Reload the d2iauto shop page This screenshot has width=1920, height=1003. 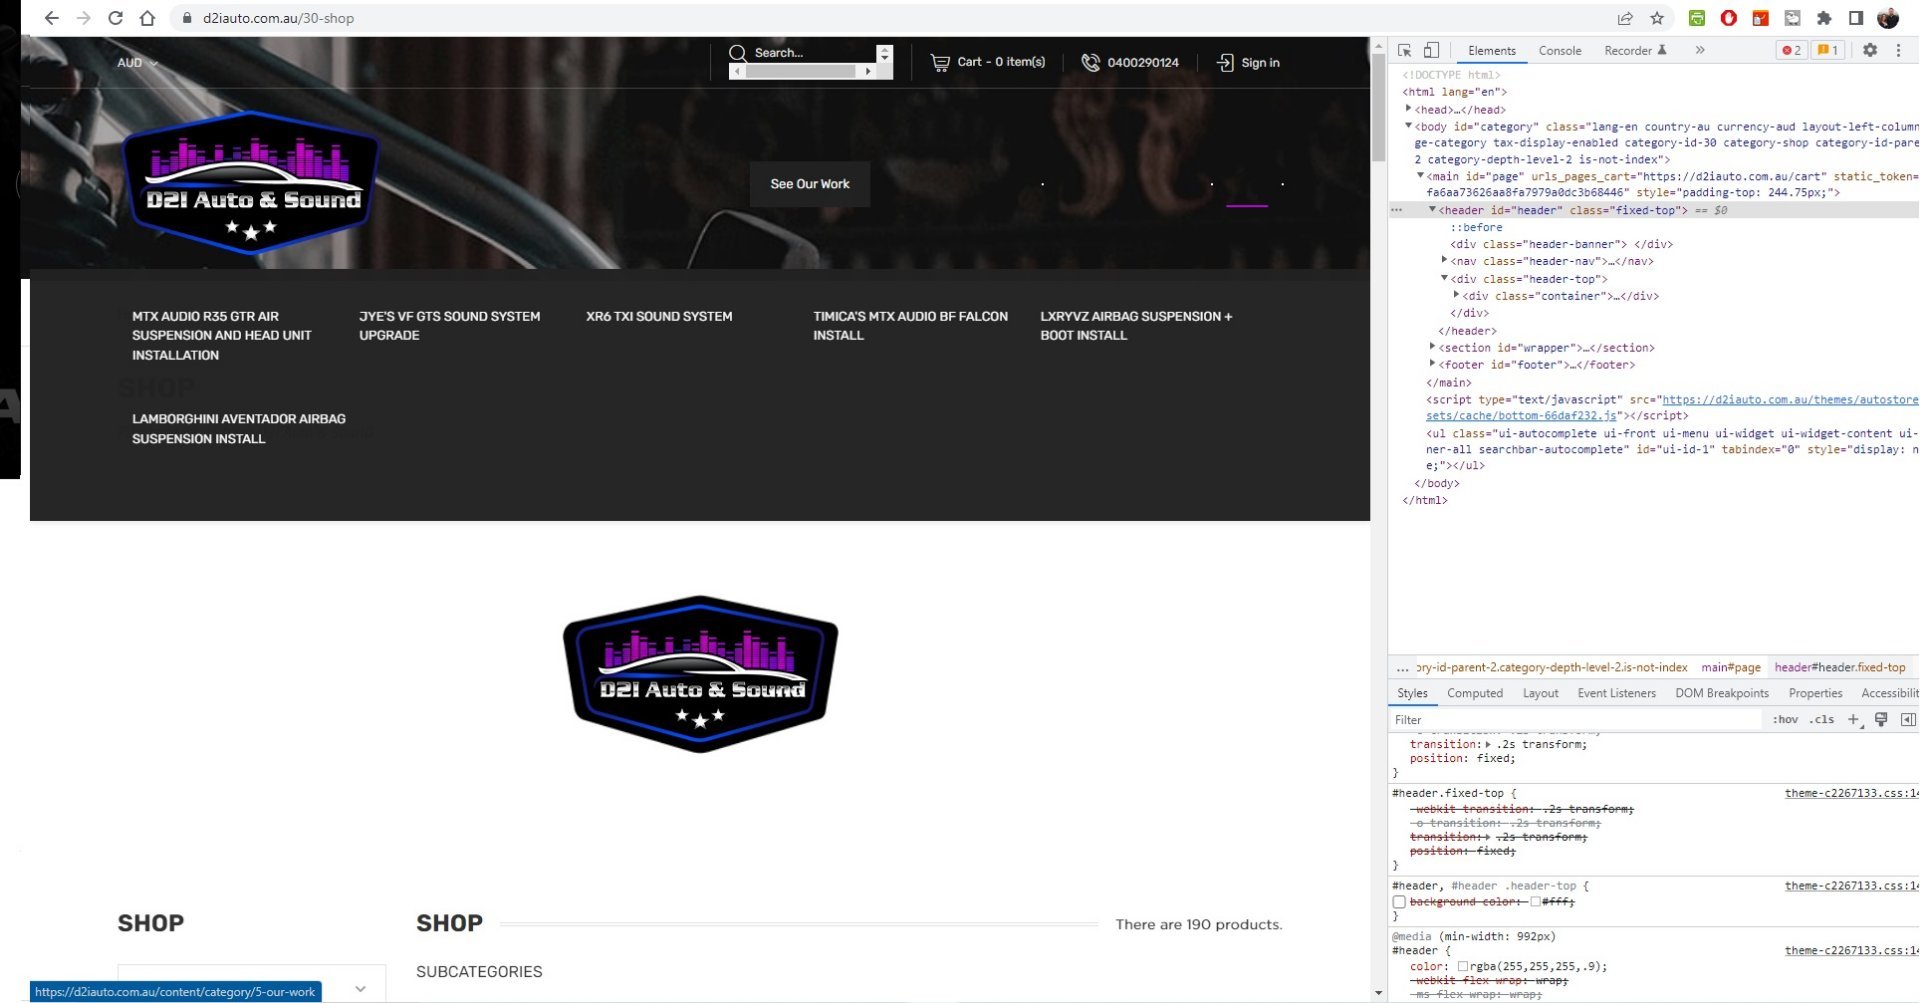tap(116, 18)
